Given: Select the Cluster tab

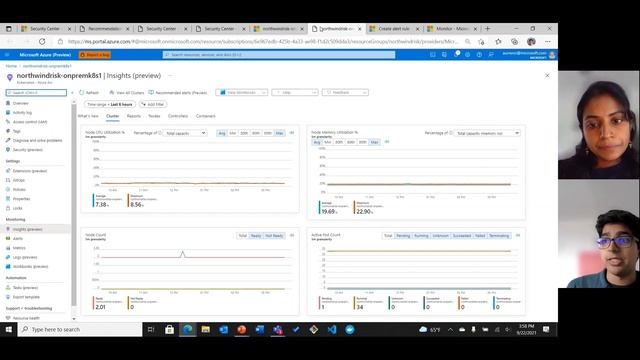Looking at the screenshot, I should coord(113,116).
